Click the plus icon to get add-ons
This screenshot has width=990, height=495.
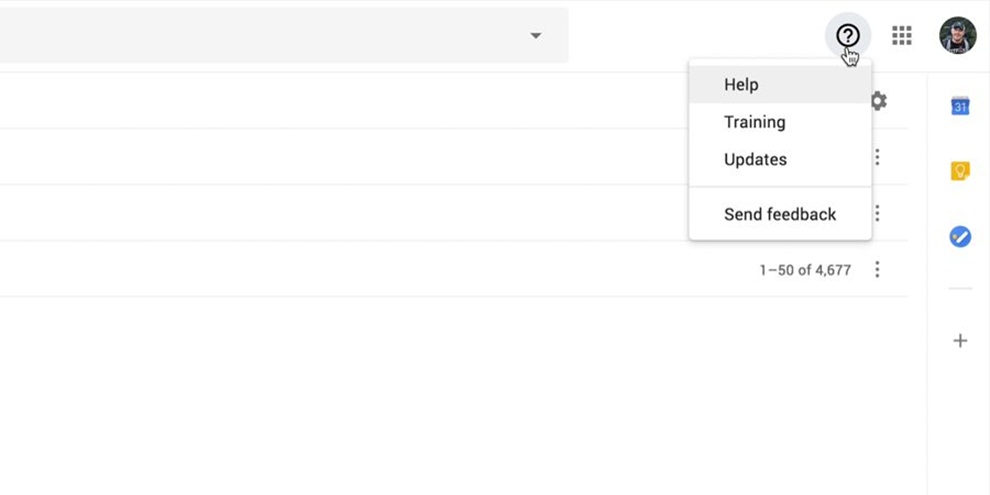coord(960,341)
